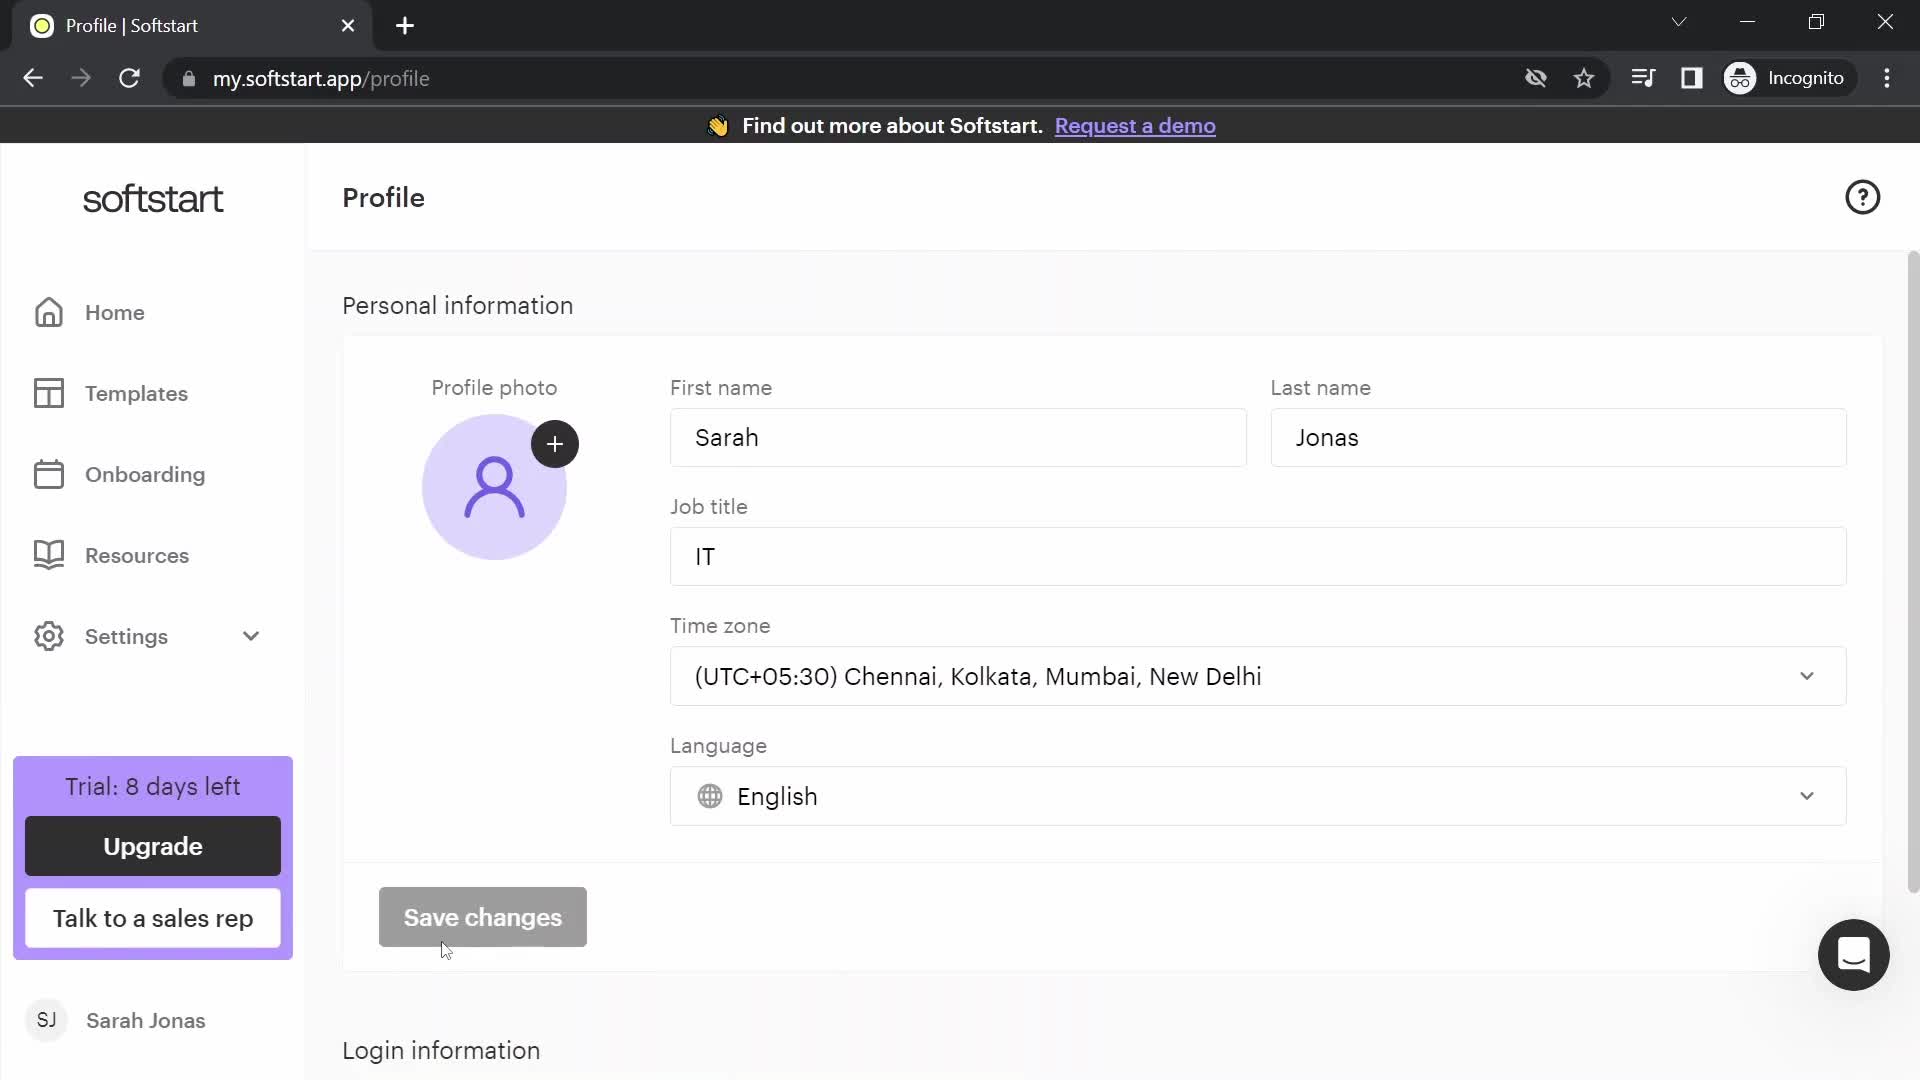Screen dimensions: 1920x1080
Task: Open the Templates section
Action: point(136,393)
